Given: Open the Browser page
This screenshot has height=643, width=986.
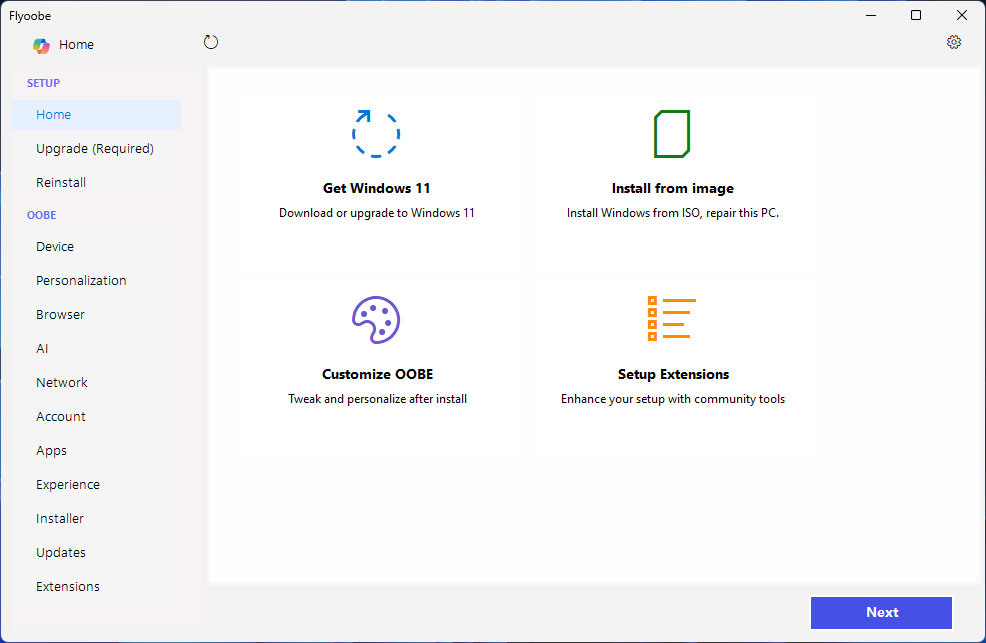Looking at the screenshot, I should click(96, 314).
